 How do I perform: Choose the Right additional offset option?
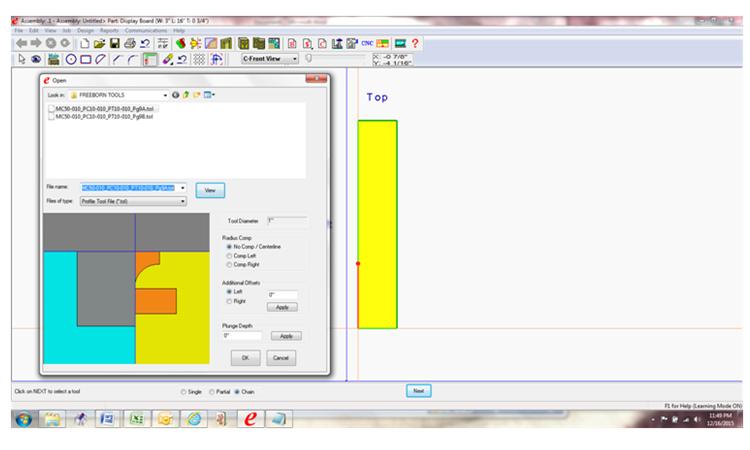click(228, 300)
